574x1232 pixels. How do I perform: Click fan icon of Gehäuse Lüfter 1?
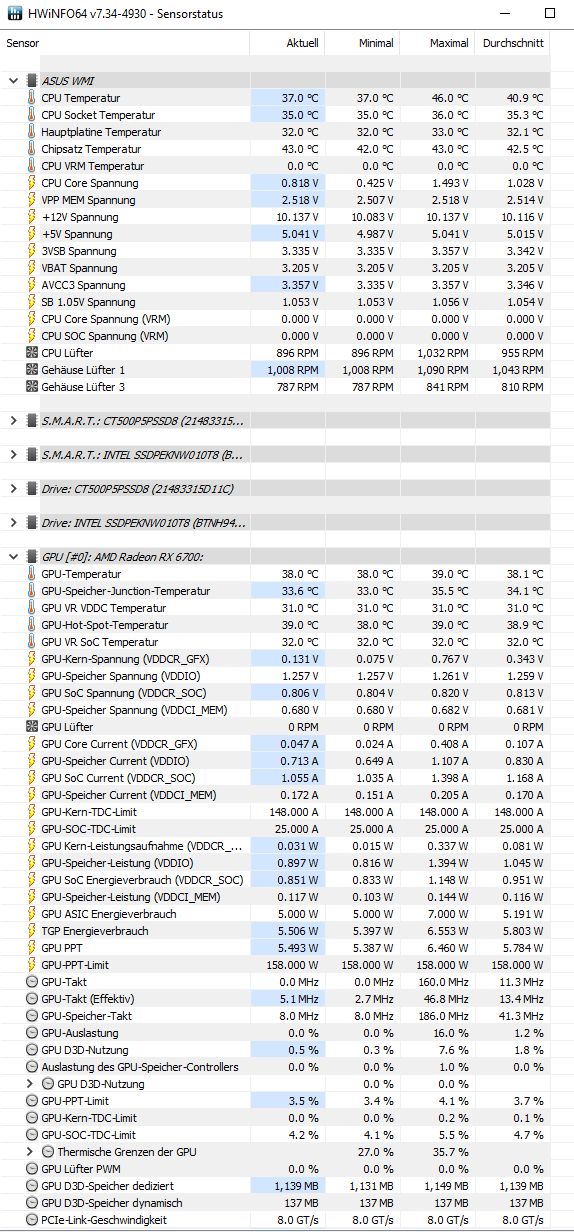tap(31, 370)
